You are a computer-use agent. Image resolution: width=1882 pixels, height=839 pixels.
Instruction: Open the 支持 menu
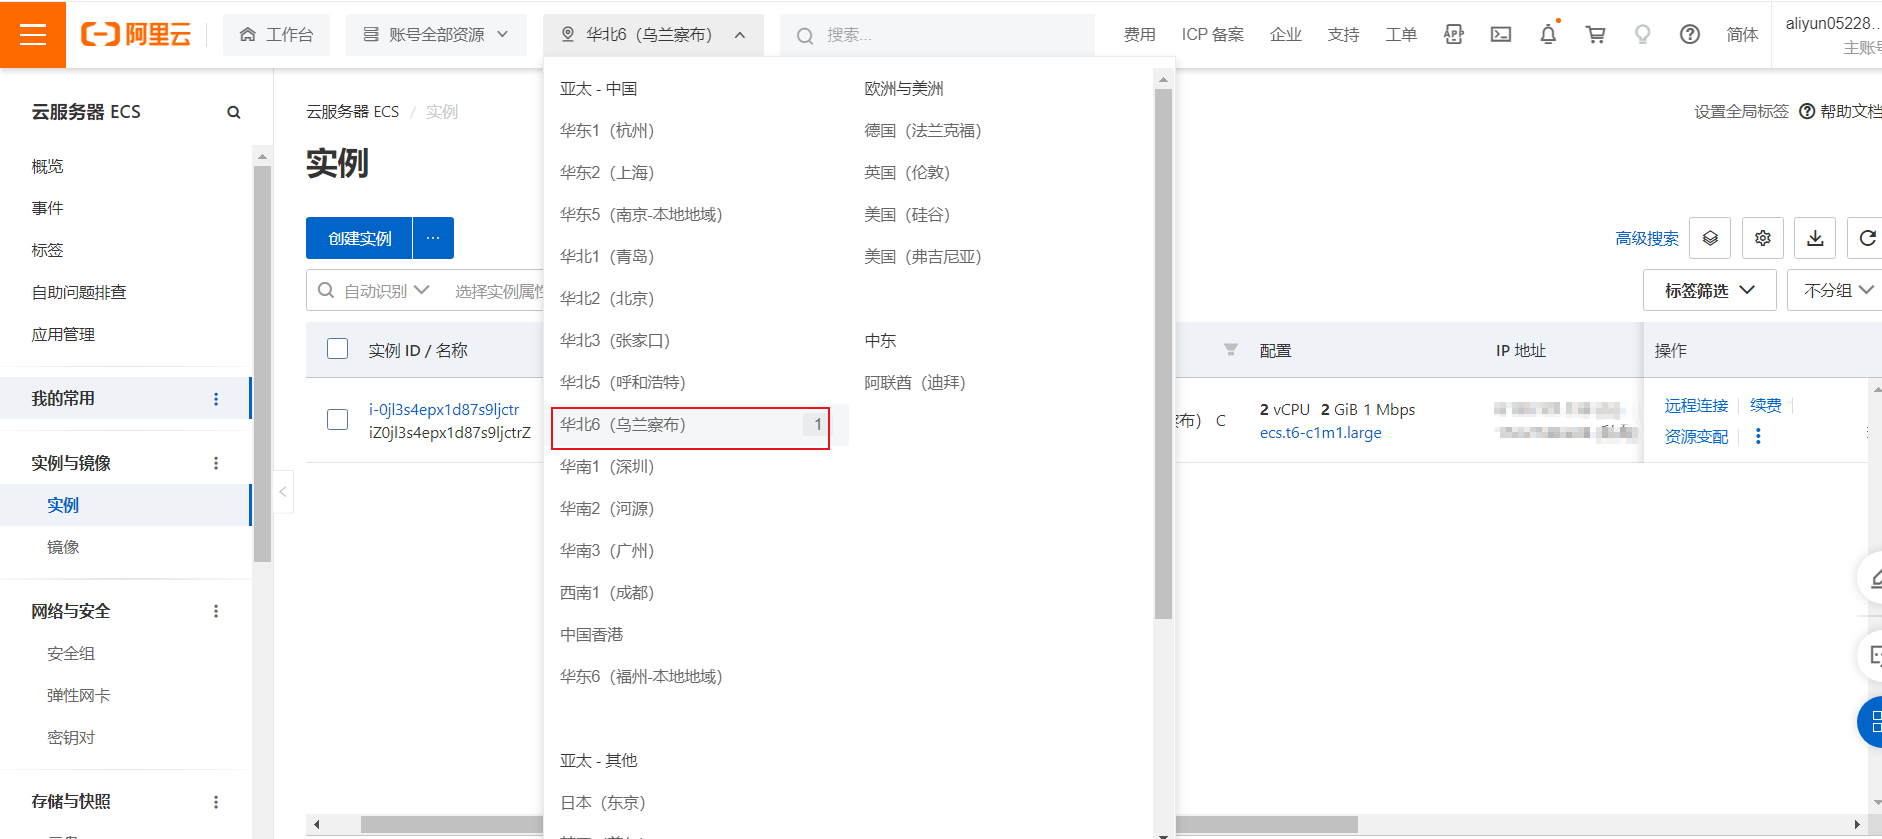[x=1343, y=35]
